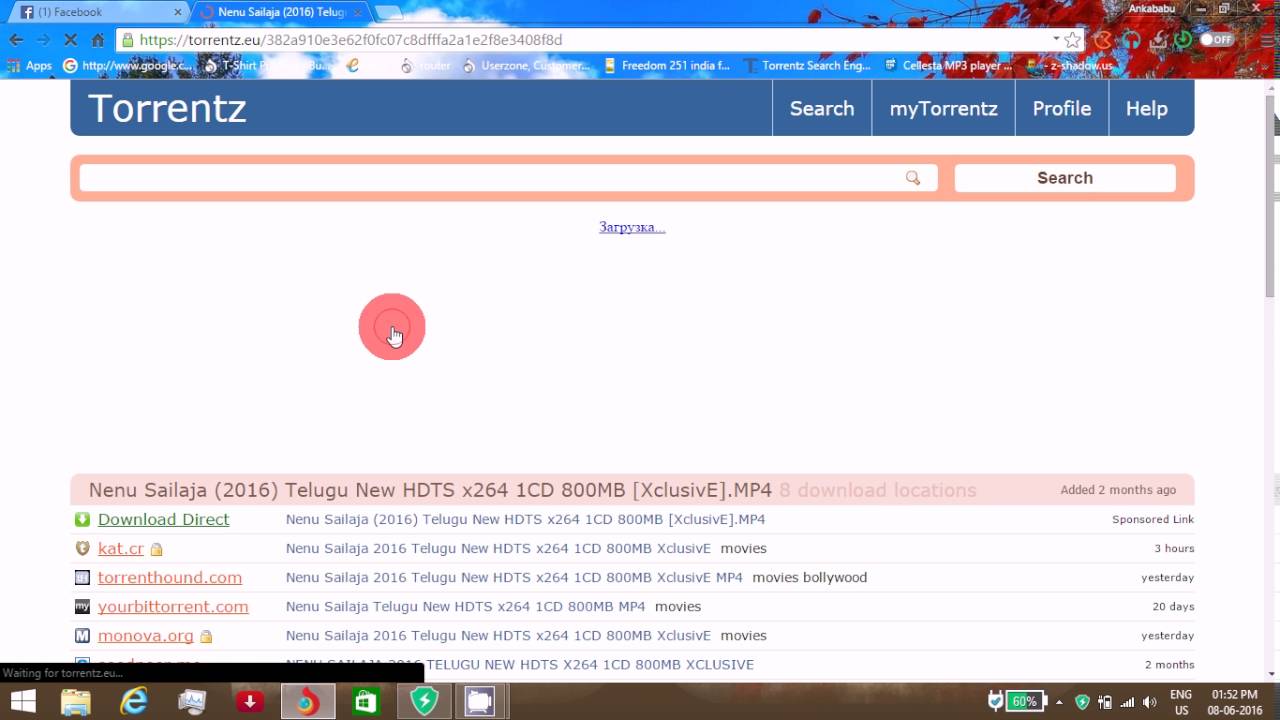The image size is (1280, 720).
Task: Click the magnifier icon in search box
Action: coord(913,178)
